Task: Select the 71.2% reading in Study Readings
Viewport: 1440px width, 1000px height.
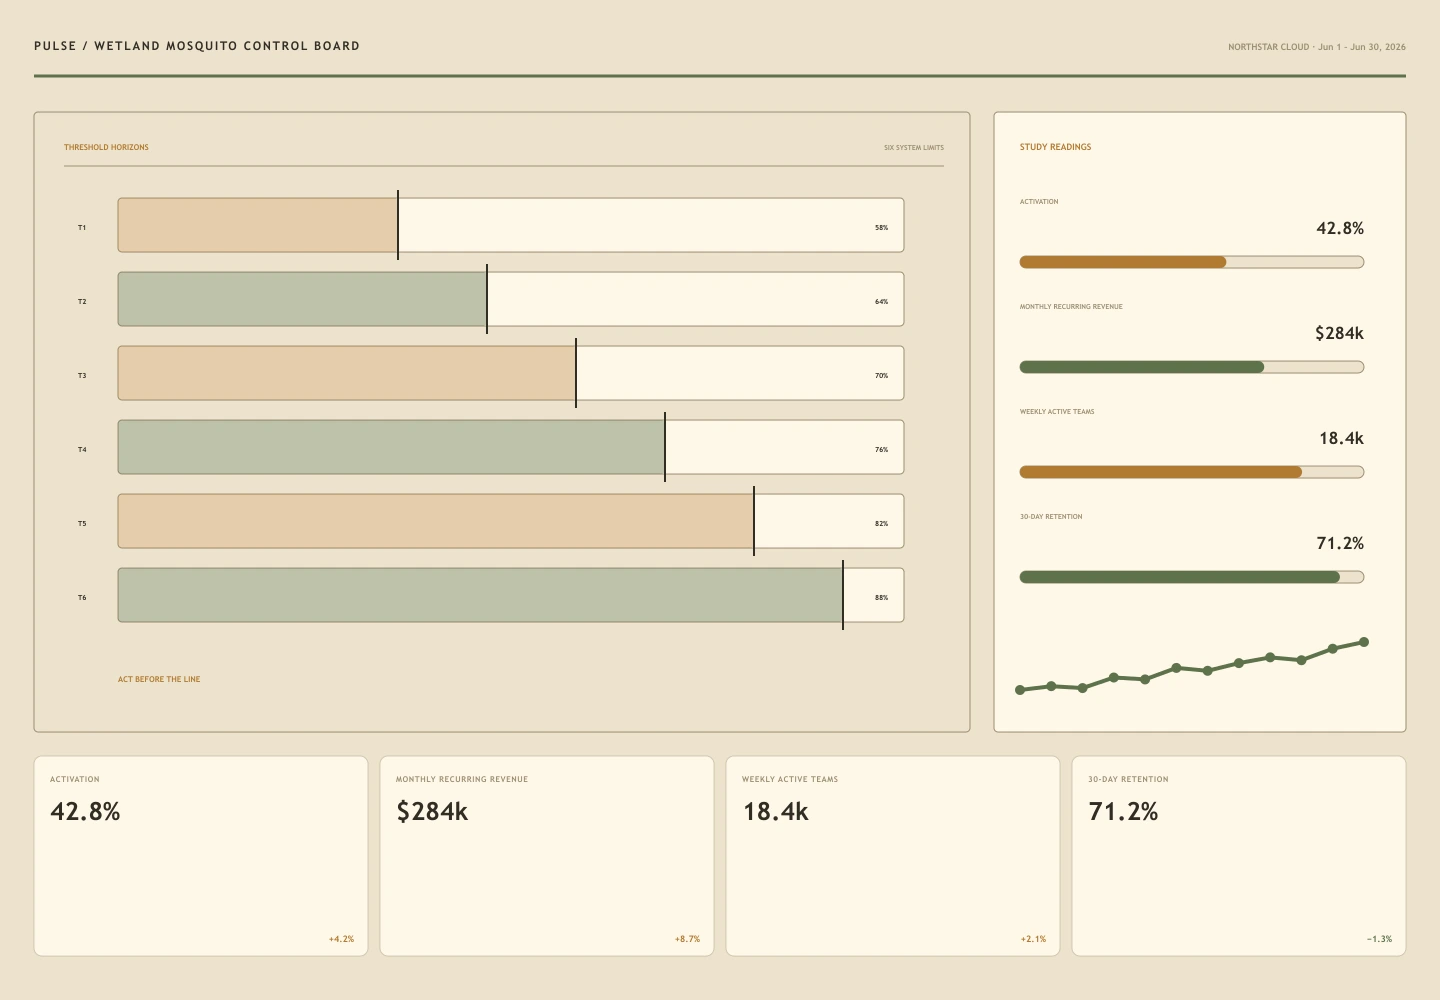Action: point(1340,543)
